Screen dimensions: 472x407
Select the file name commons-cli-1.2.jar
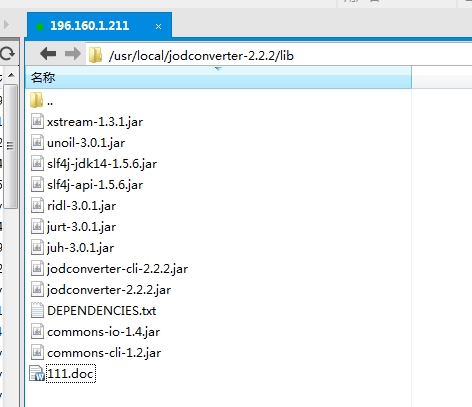point(104,353)
